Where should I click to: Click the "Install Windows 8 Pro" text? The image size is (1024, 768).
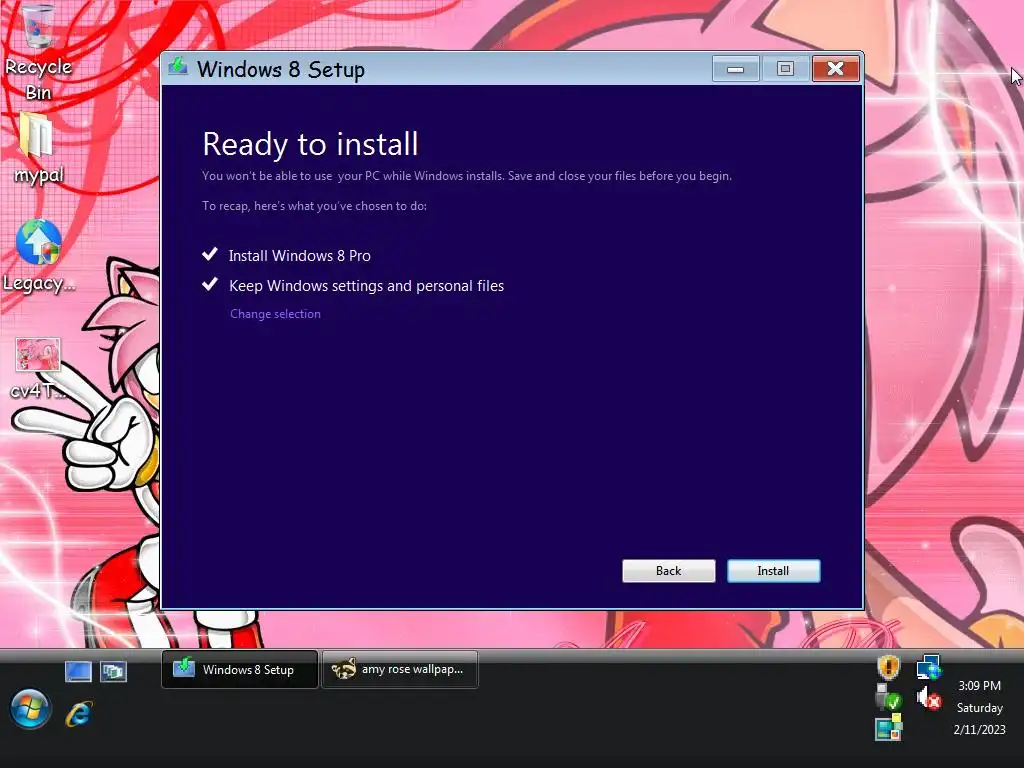pos(300,255)
